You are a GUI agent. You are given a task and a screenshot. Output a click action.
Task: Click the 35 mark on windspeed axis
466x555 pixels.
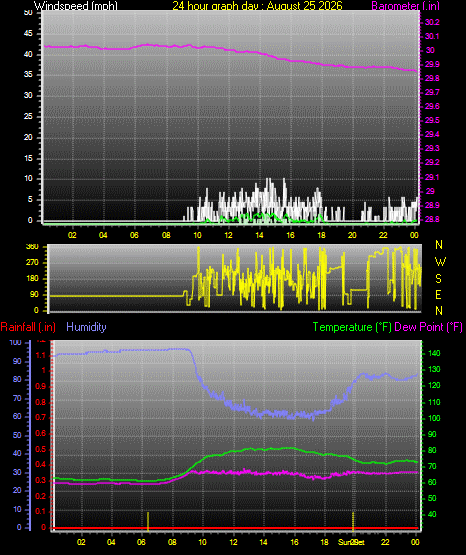28,74
